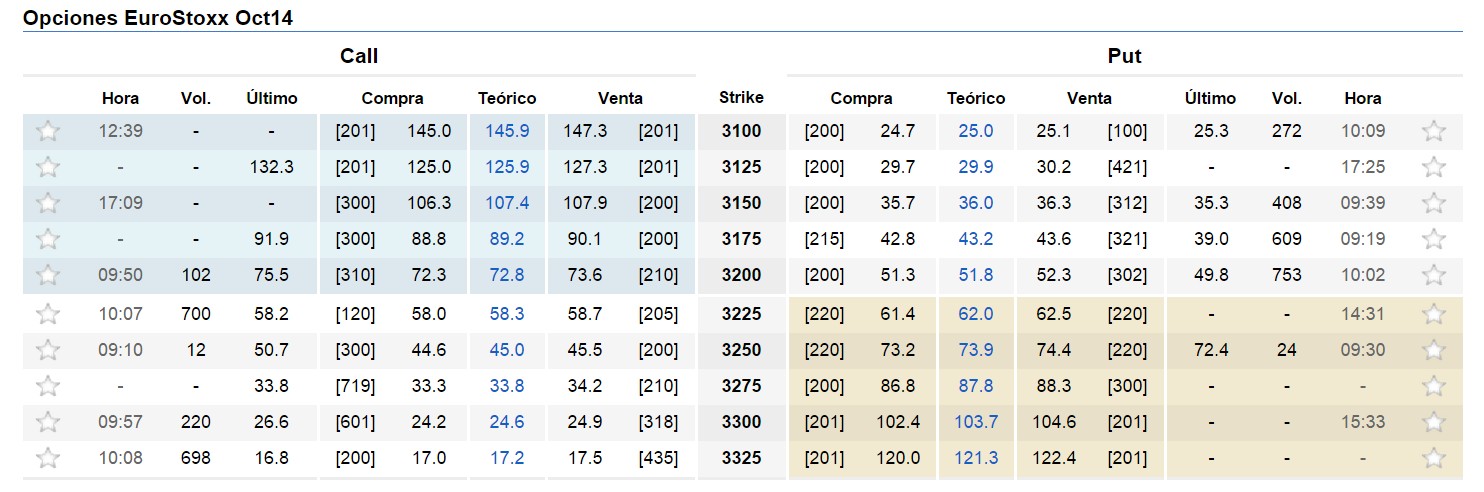Click put volume 753
Image resolution: width=1484 pixels, height=492 pixels.
(x=1287, y=275)
